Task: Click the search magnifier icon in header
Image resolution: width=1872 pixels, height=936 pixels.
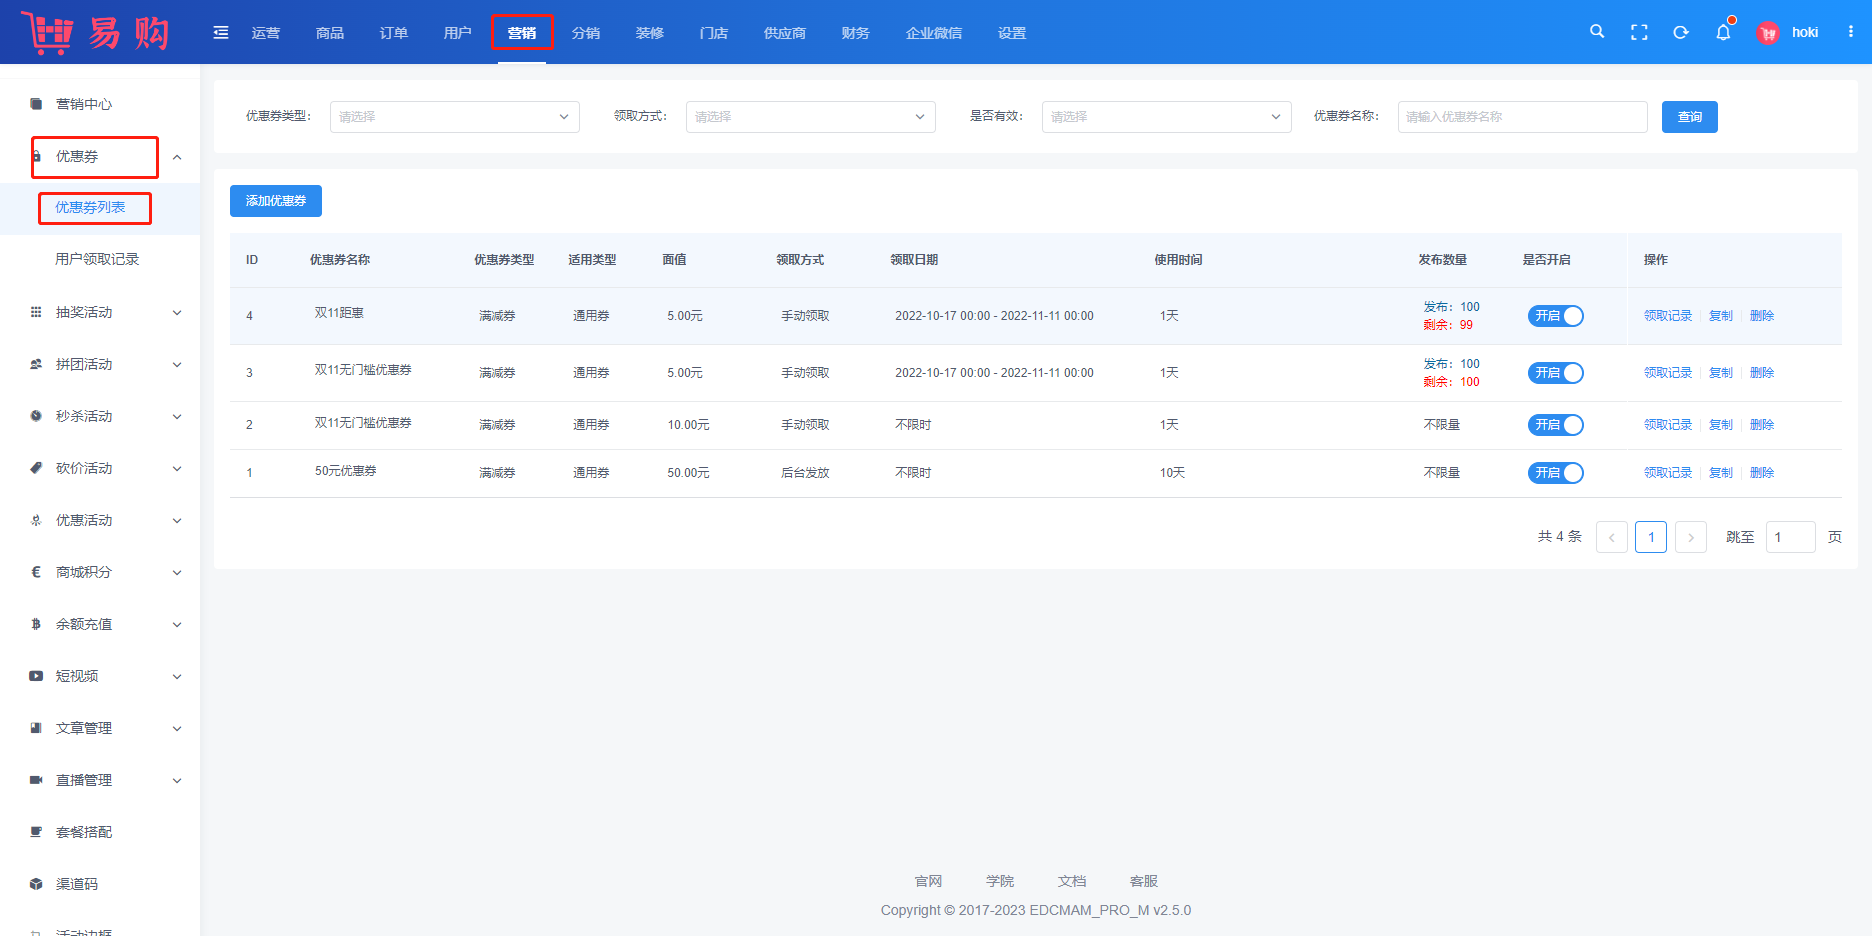Action: point(1597,32)
